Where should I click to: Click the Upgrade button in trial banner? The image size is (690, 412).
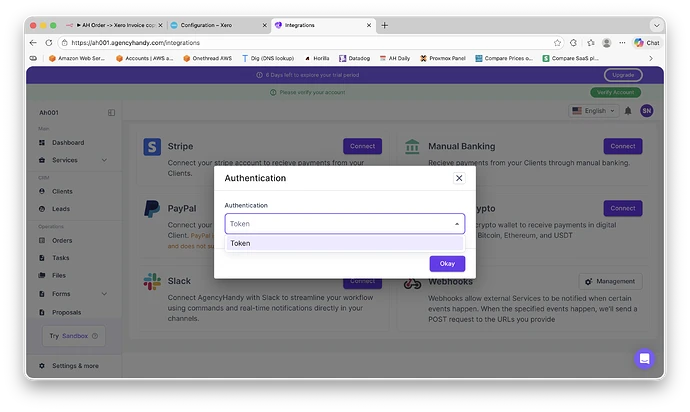pos(623,75)
